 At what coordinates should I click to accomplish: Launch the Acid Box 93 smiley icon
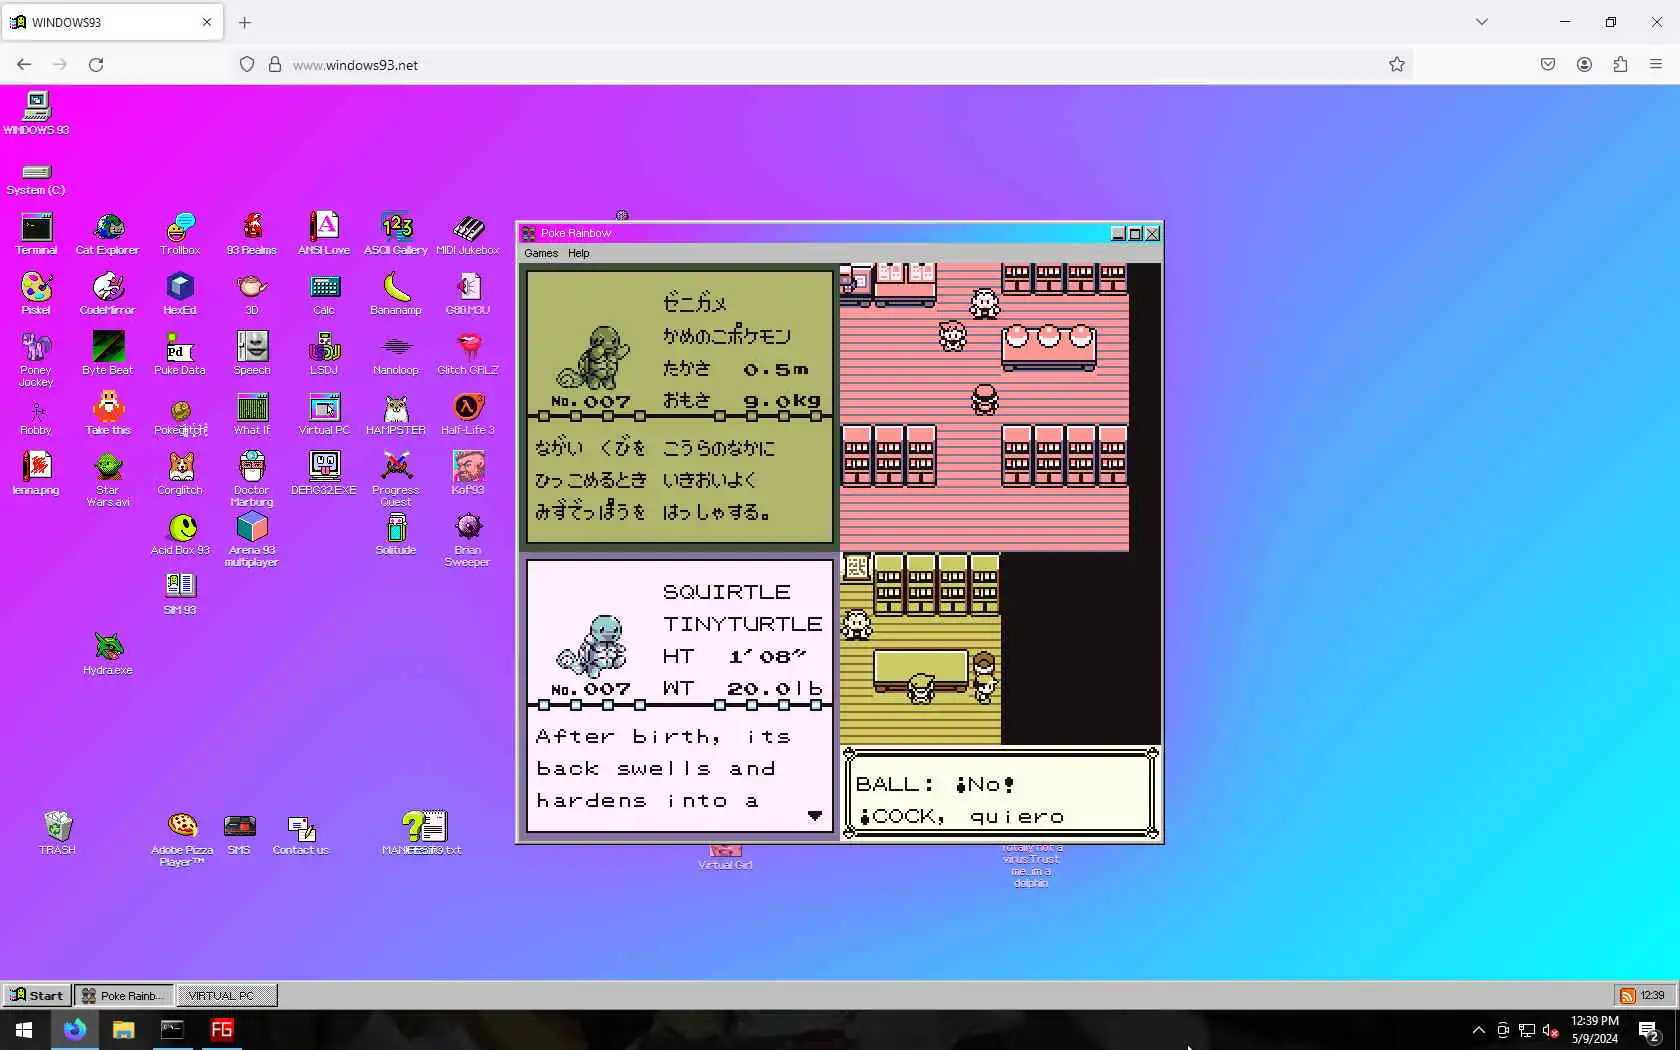pyautogui.click(x=180, y=534)
